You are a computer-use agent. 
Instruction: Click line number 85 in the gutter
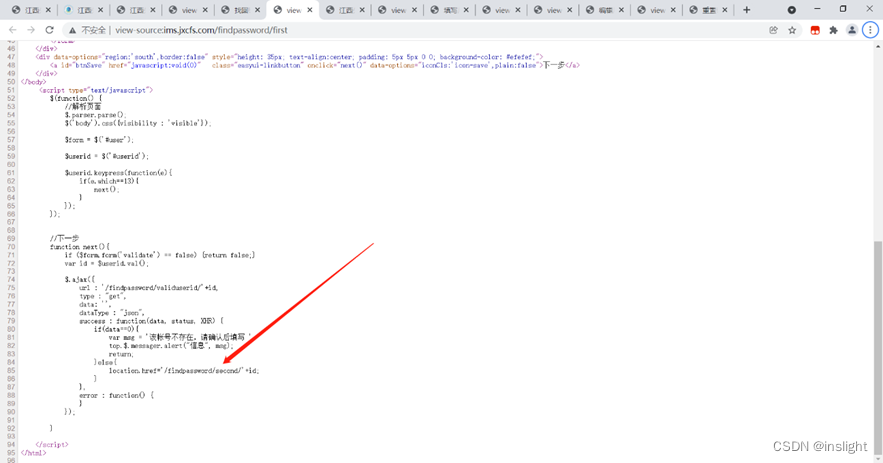[x=11, y=371]
